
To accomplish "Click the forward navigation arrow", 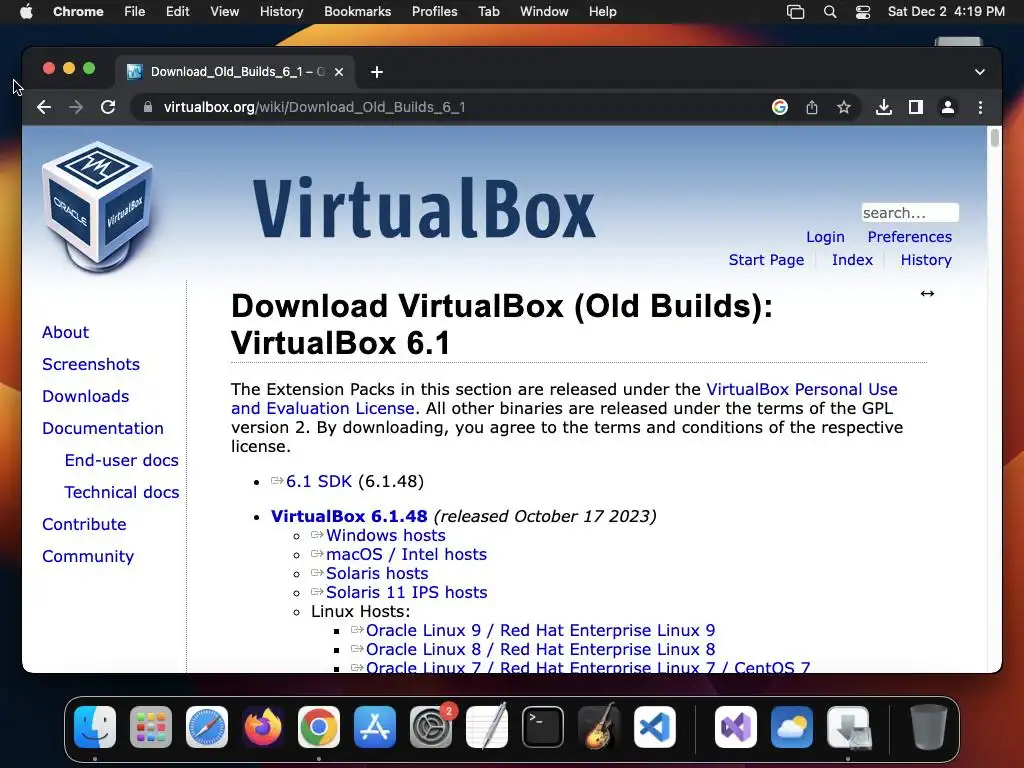I will [x=76, y=107].
